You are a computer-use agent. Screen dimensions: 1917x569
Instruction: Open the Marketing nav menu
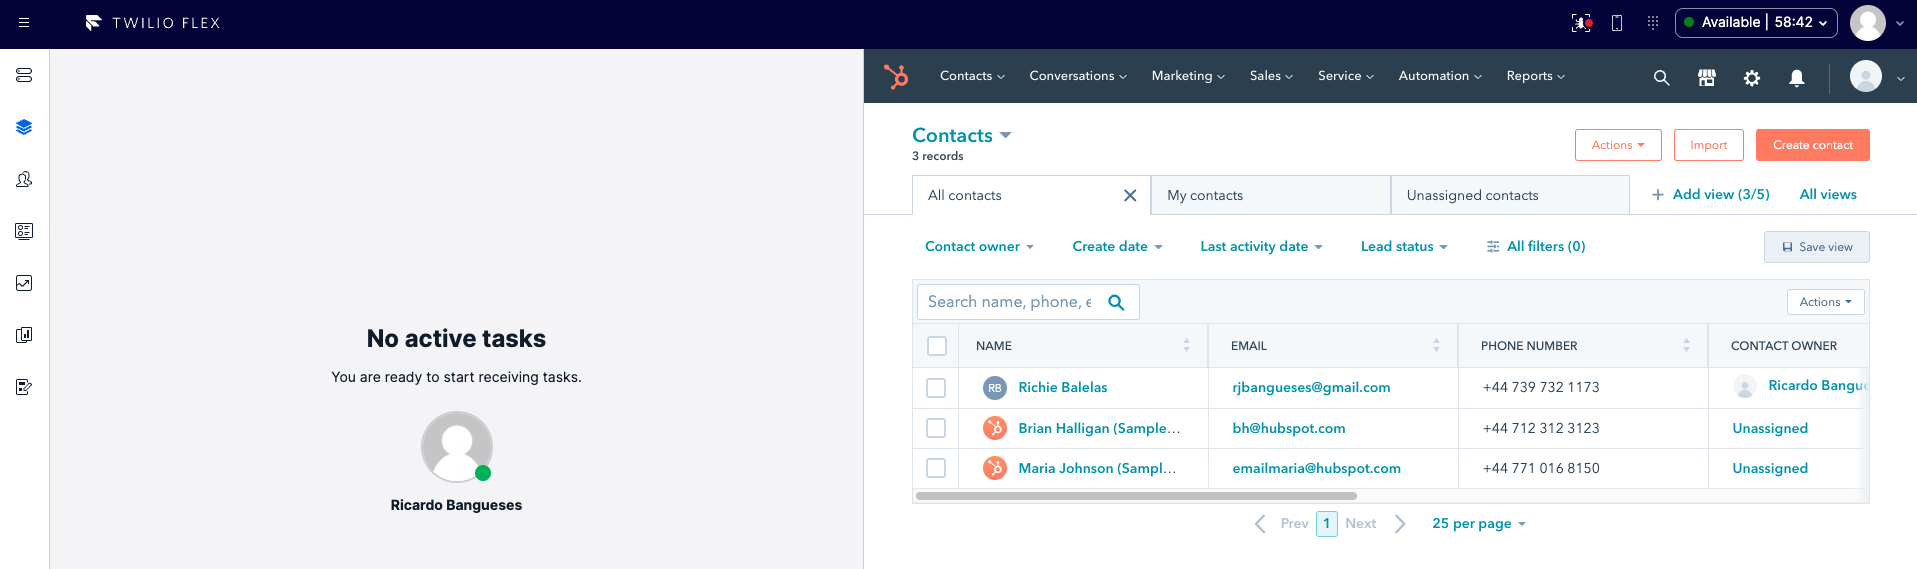point(1188,76)
